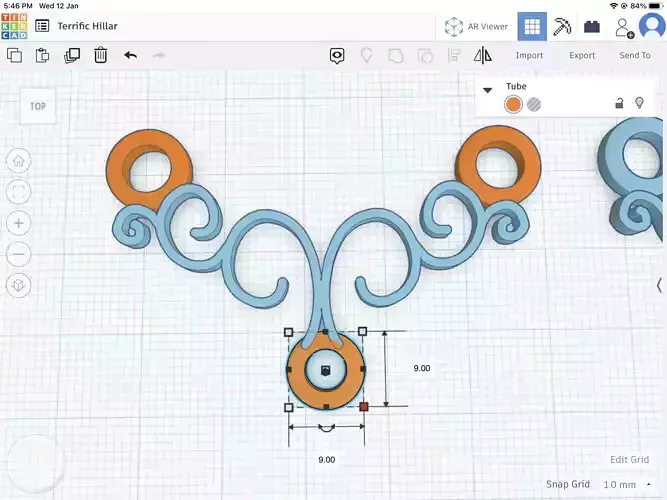The height and width of the screenshot is (500, 667).
Task: Click the height cone handle in tube center
Action: click(x=326, y=370)
